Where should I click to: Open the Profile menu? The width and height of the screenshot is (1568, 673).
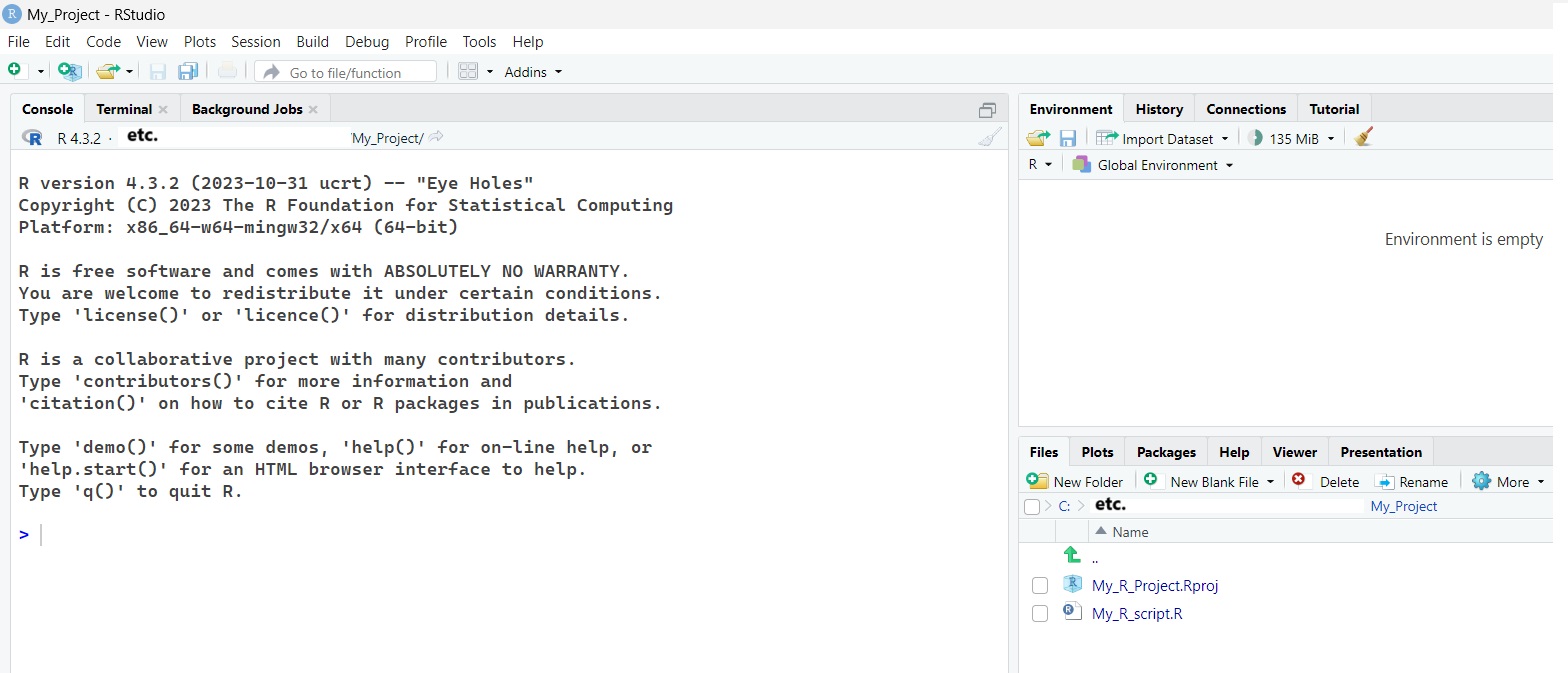coord(426,41)
